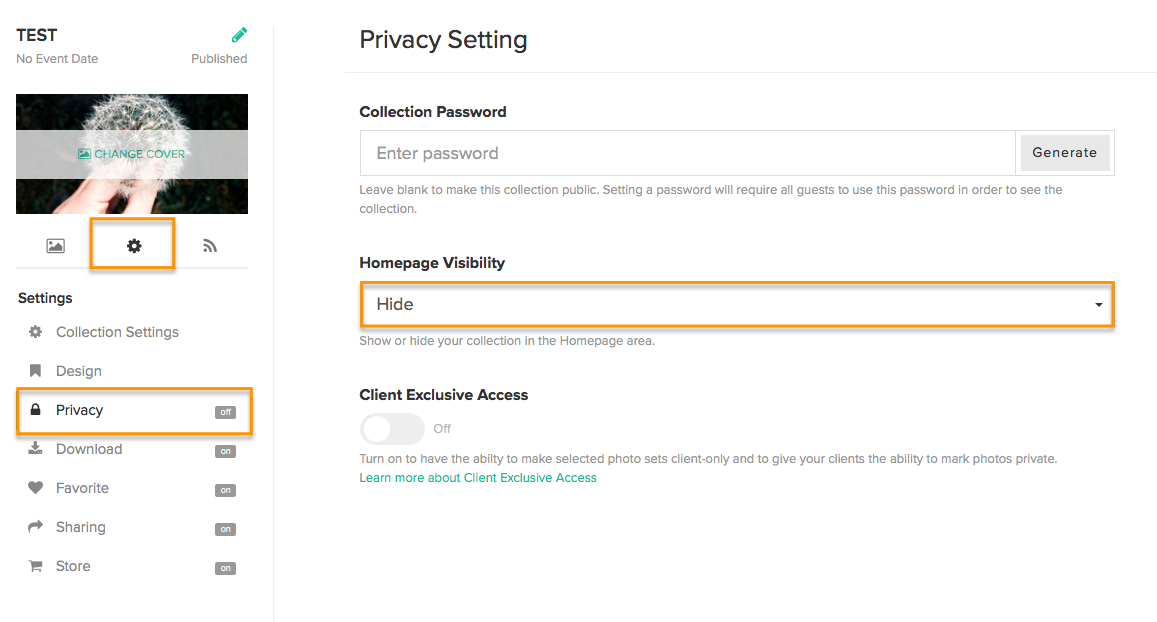Open the Sharing settings menu item
Screen dimensions: 1157x622
(x=134, y=527)
